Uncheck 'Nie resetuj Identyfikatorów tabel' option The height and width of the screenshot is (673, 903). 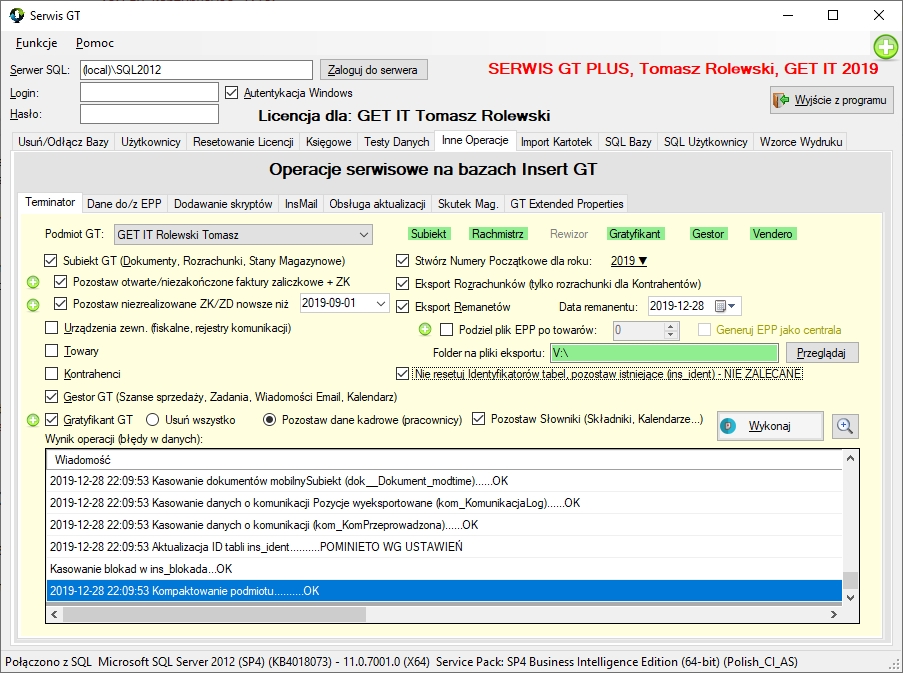click(x=403, y=374)
